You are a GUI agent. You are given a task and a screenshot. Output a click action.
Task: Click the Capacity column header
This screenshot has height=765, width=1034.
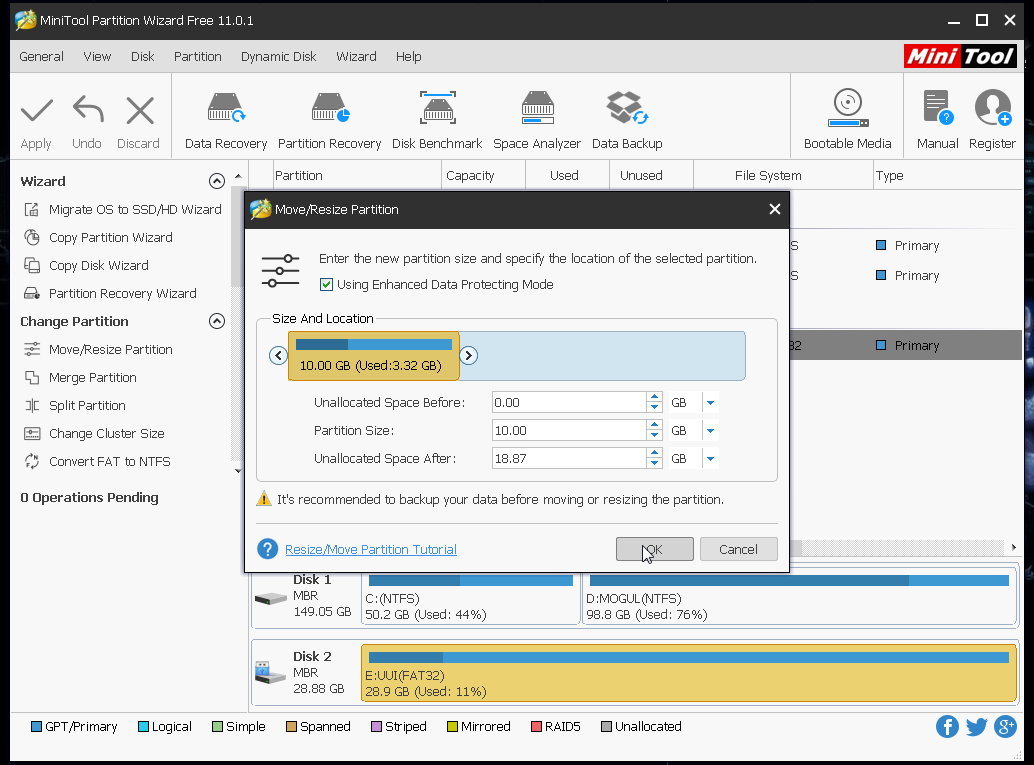click(x=483, y=175)
